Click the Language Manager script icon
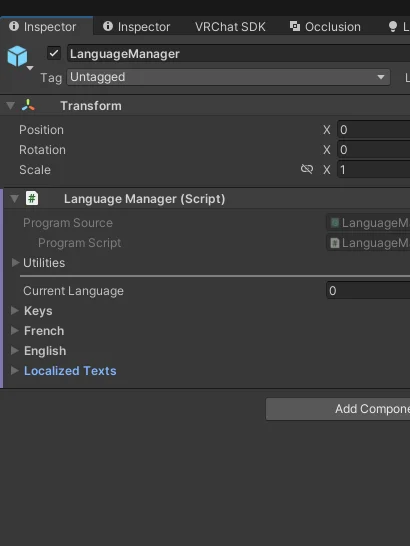 point(32,198)
